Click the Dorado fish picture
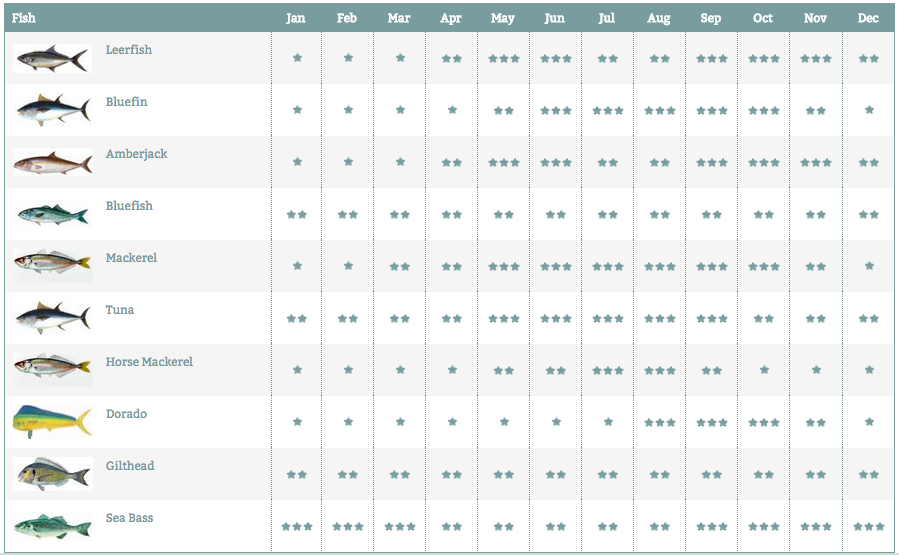This screenshot has width=899, height=555. tap(52, 421)
